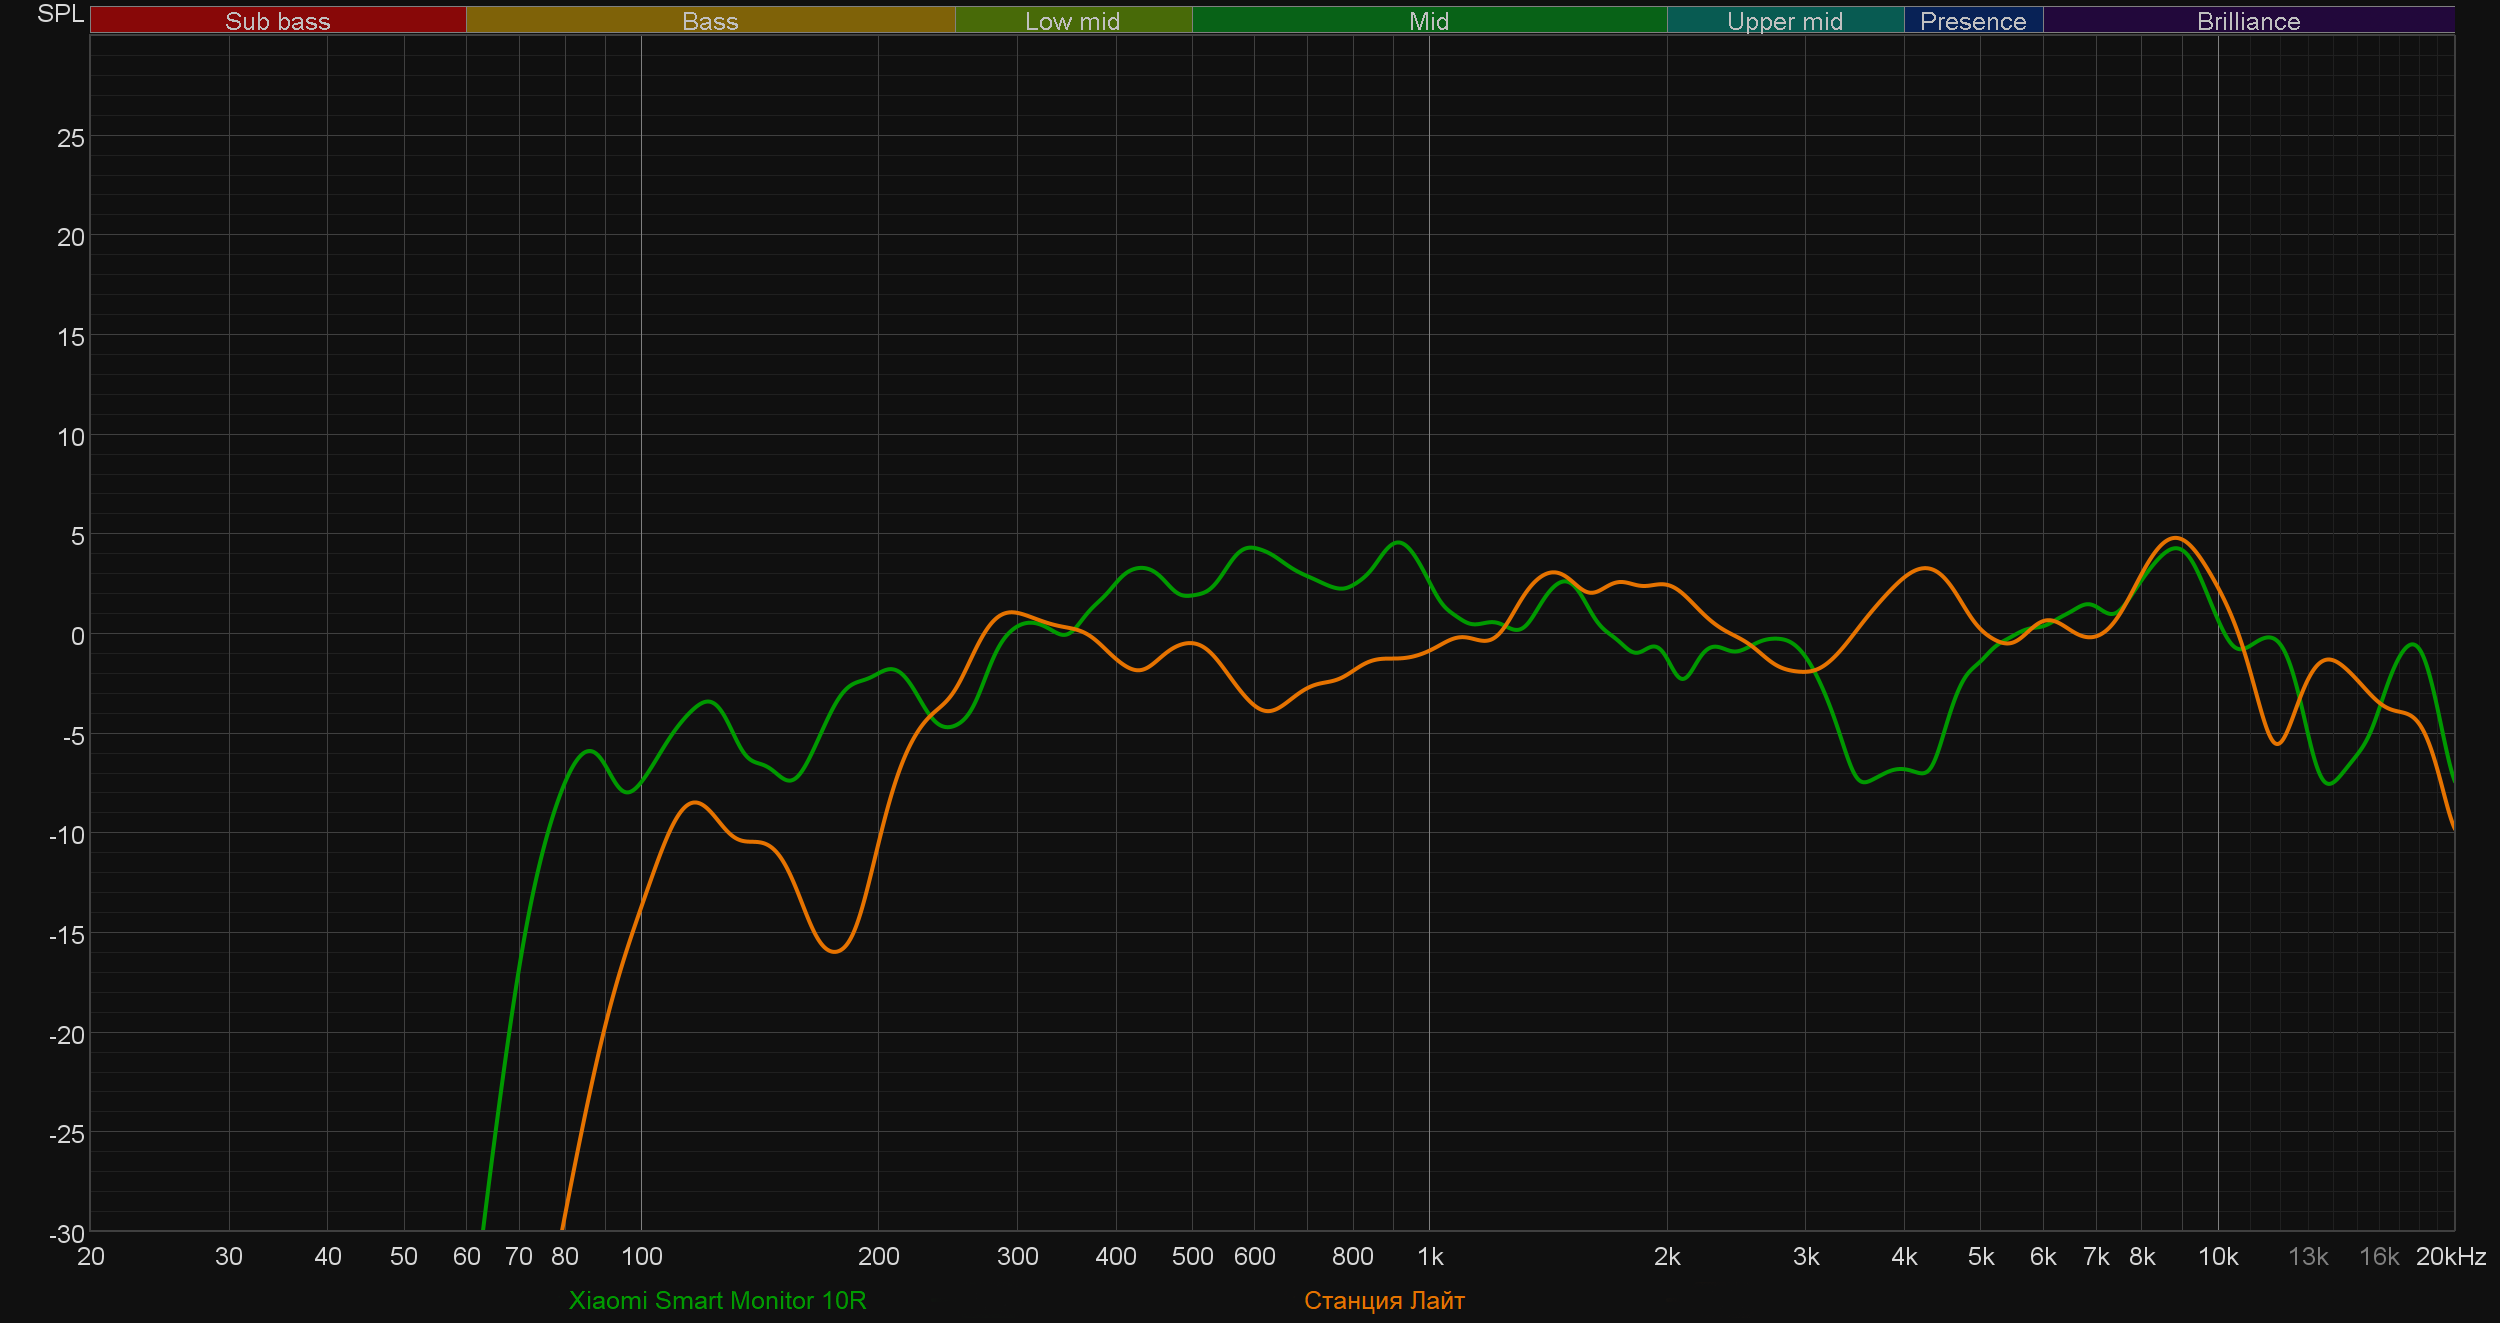Viewport: 2500px width, 1323px height.
Task: Click the 10k frequency axis label
Action: [2218, 1257]
